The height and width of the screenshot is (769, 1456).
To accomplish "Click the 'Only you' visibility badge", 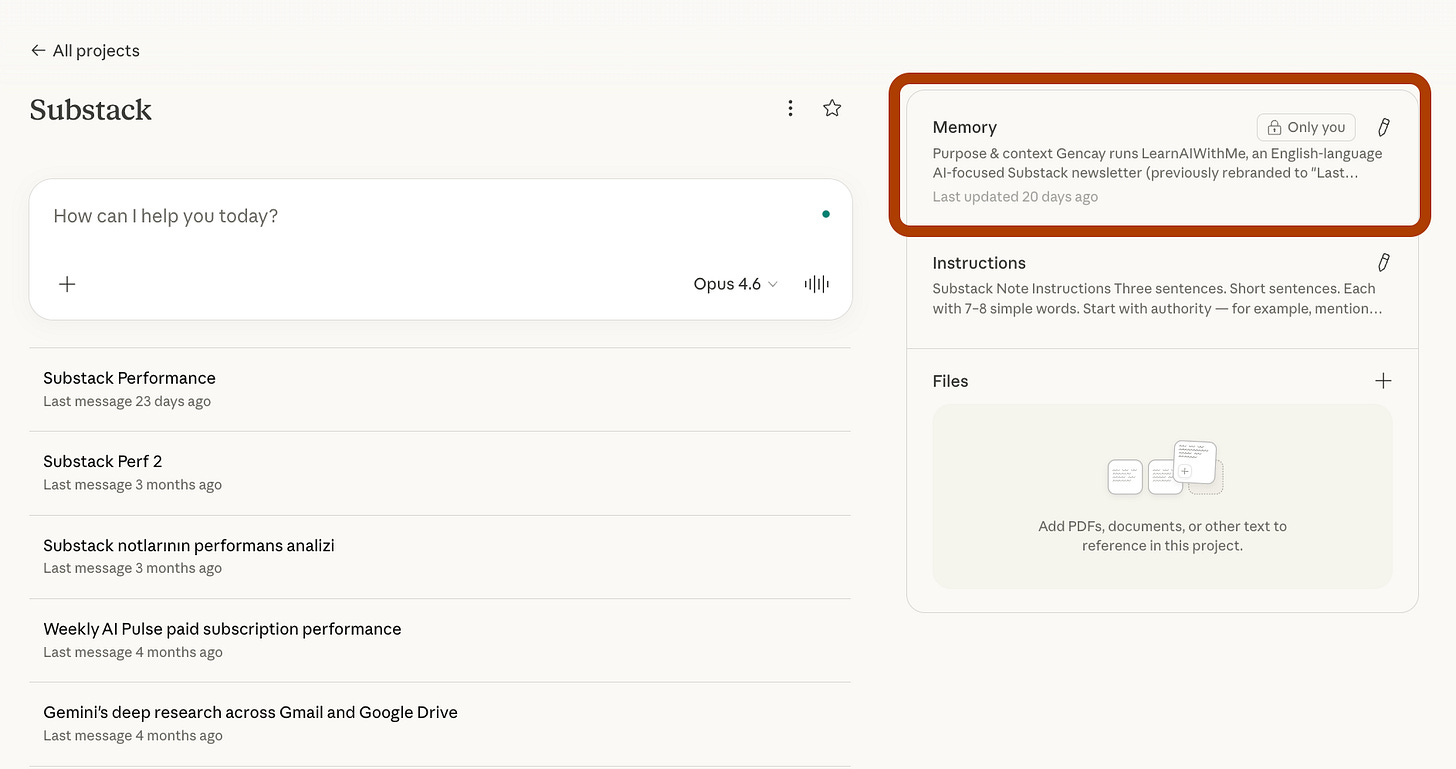I will point(1306,127).
